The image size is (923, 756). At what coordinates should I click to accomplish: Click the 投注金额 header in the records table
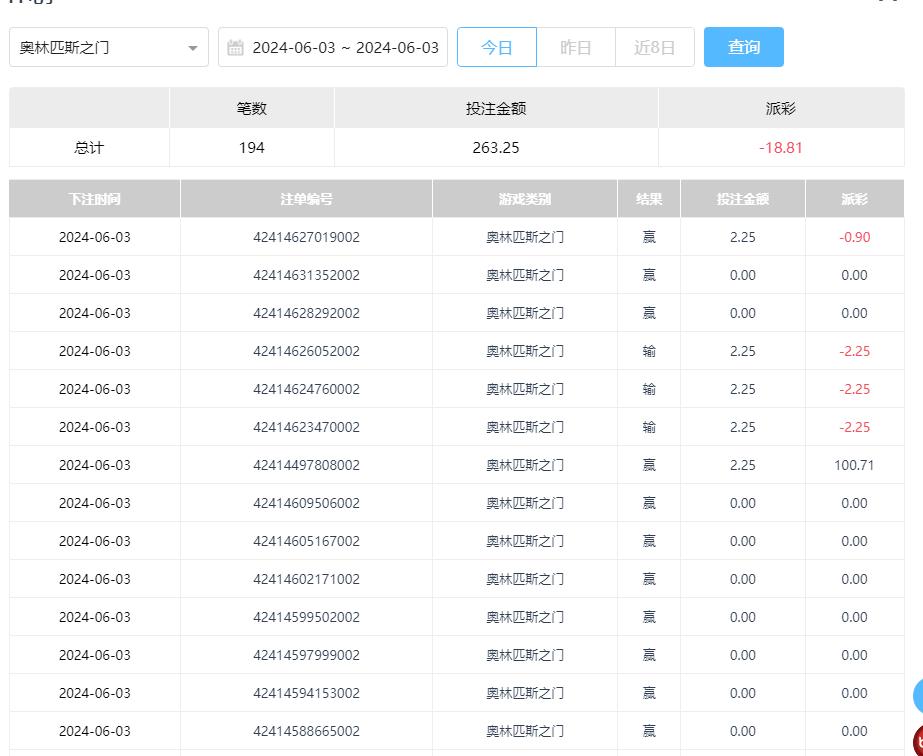[x=743, y=199]
